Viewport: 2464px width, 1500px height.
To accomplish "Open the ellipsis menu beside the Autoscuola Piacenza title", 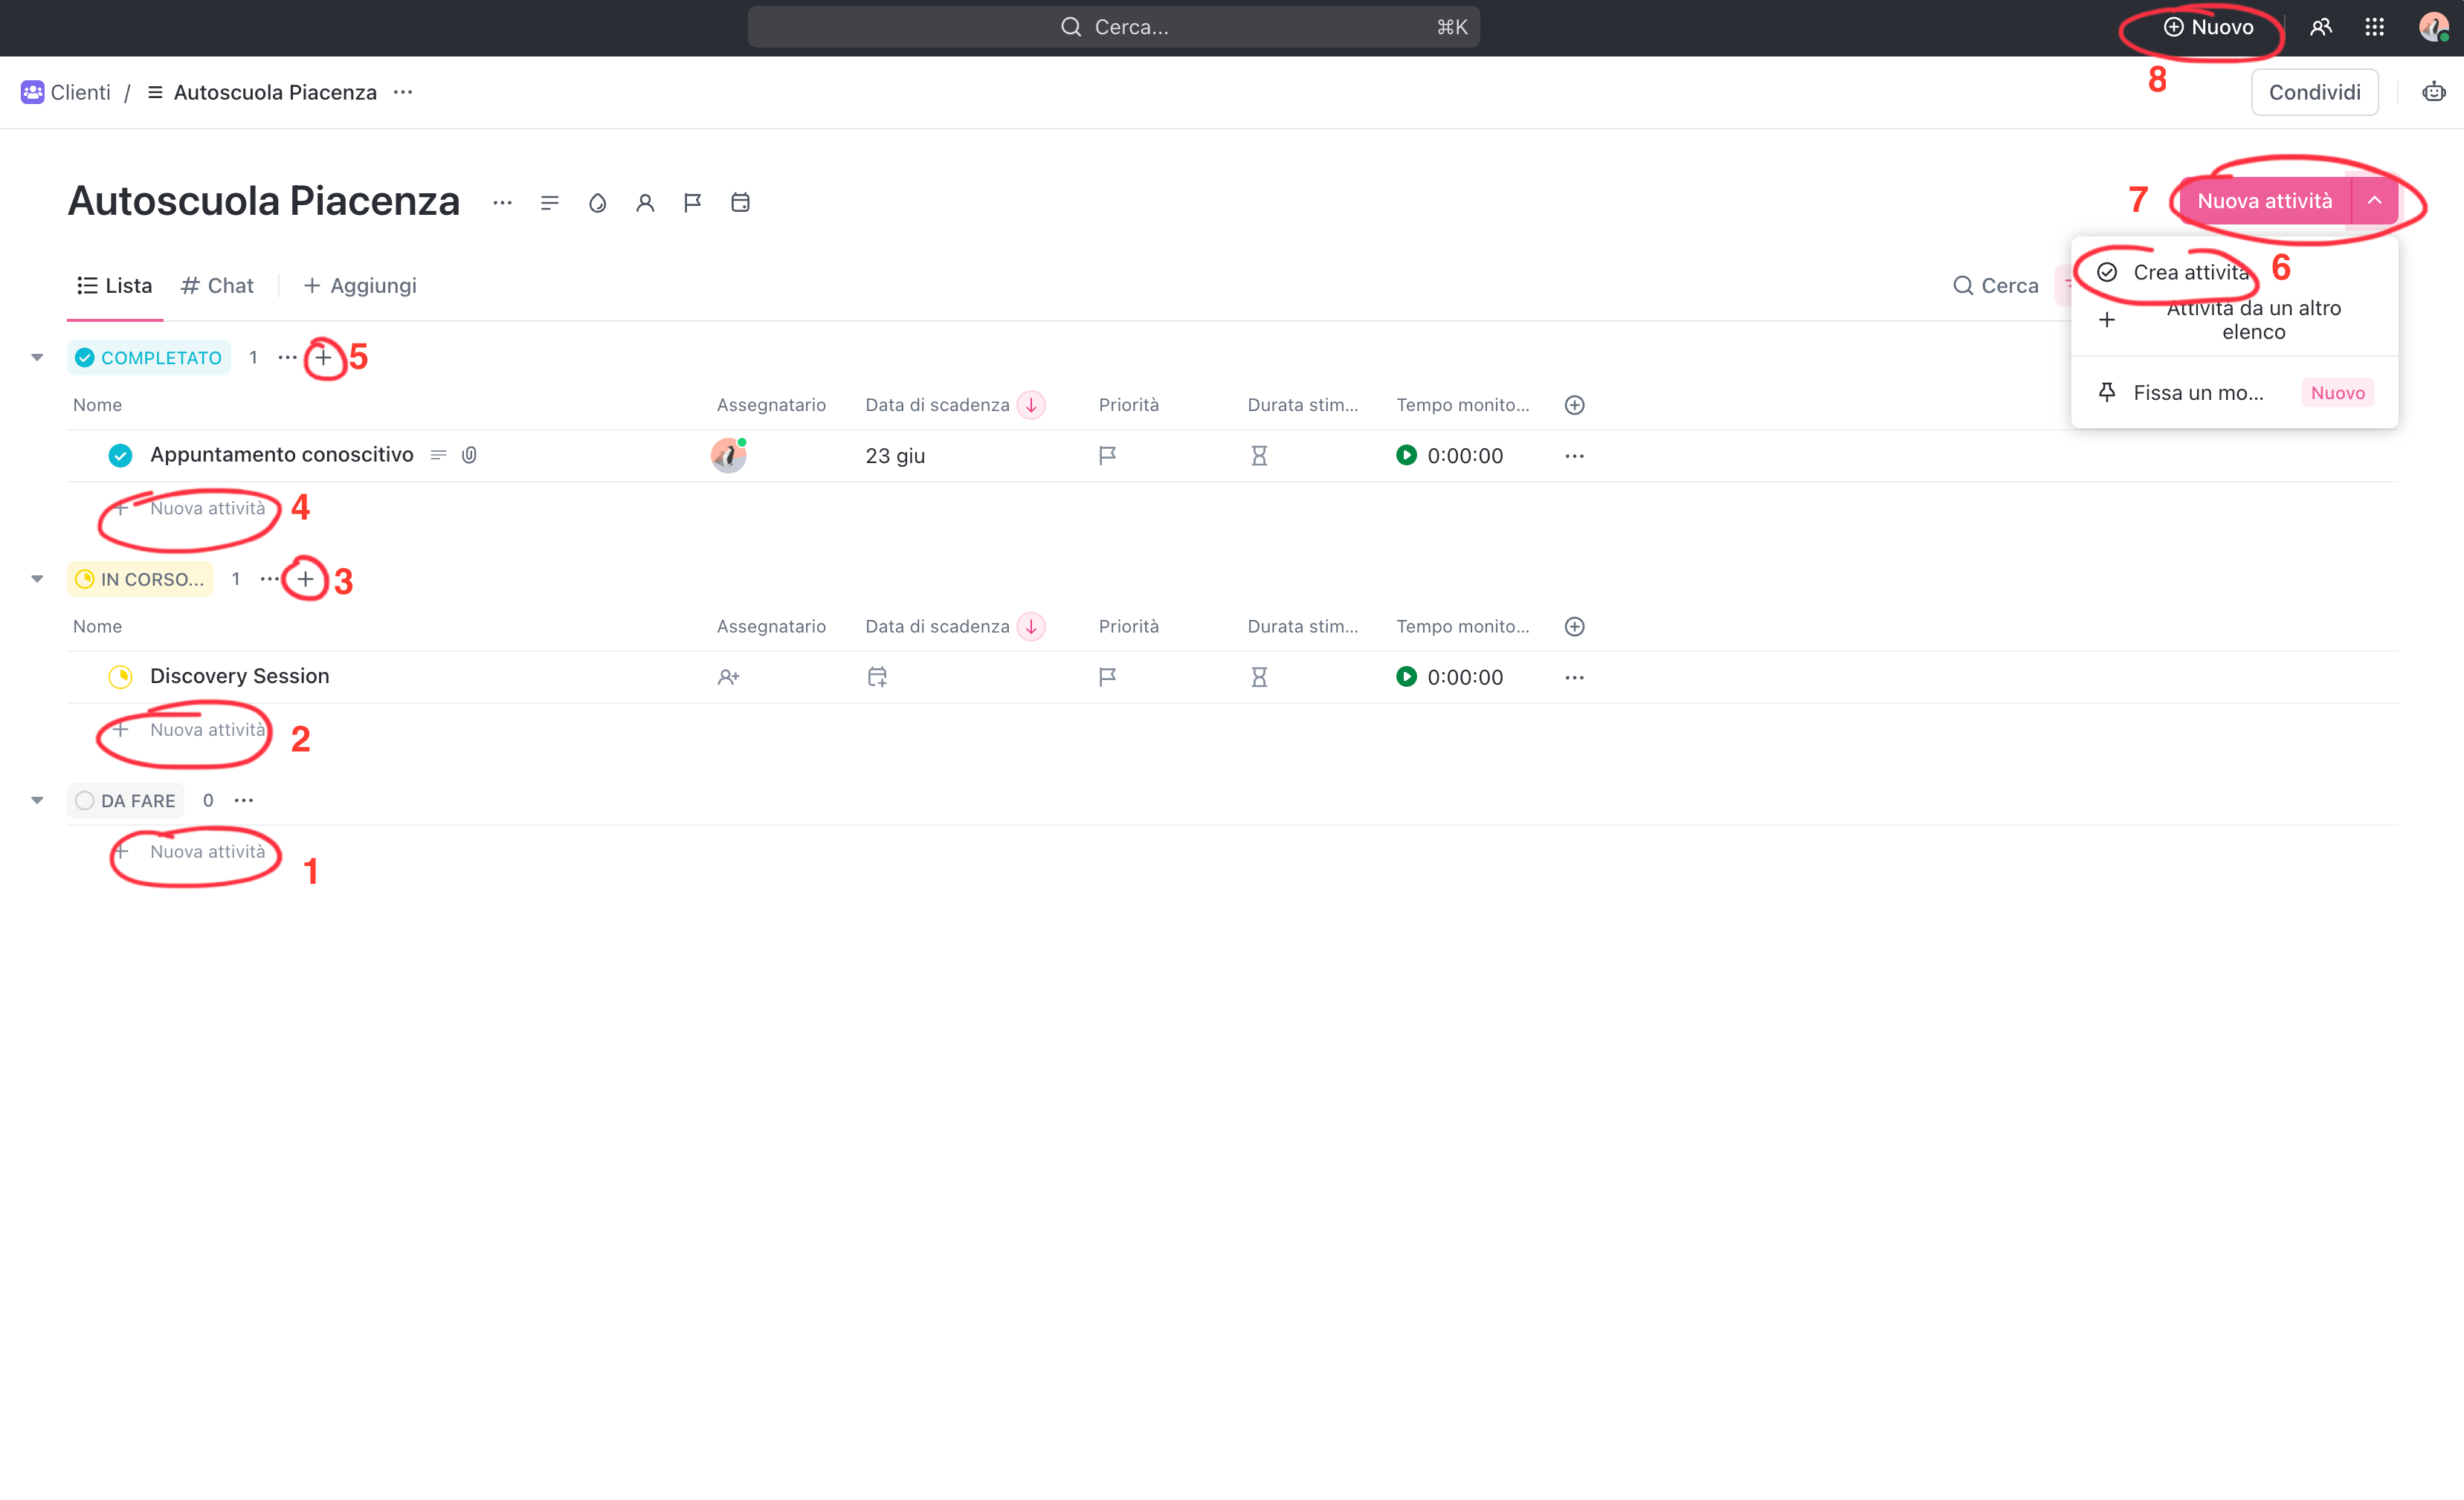I will (502, 203).
